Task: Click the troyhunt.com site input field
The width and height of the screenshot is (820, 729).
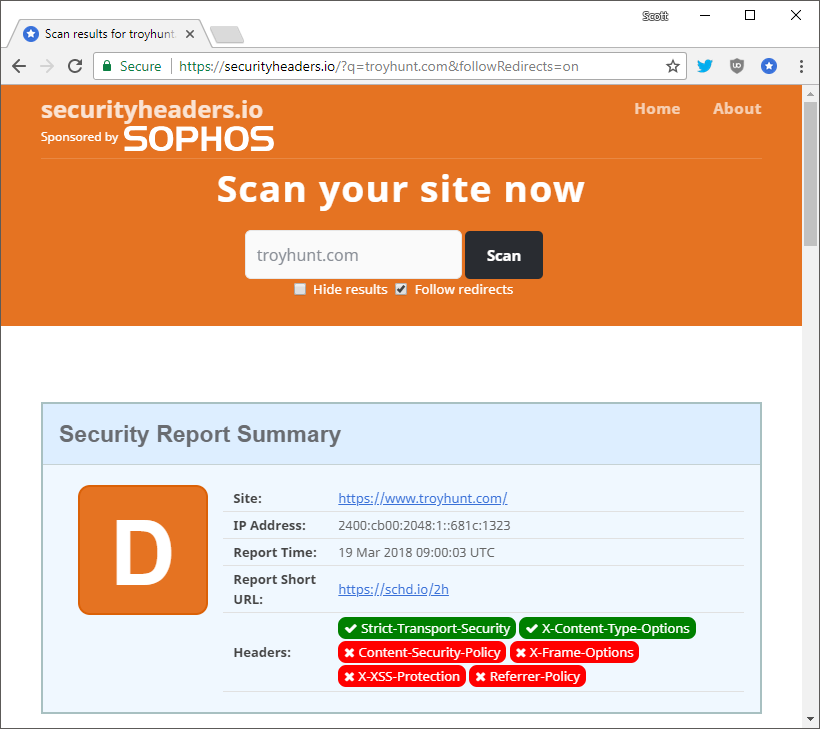Action: (x=352, y=255)
